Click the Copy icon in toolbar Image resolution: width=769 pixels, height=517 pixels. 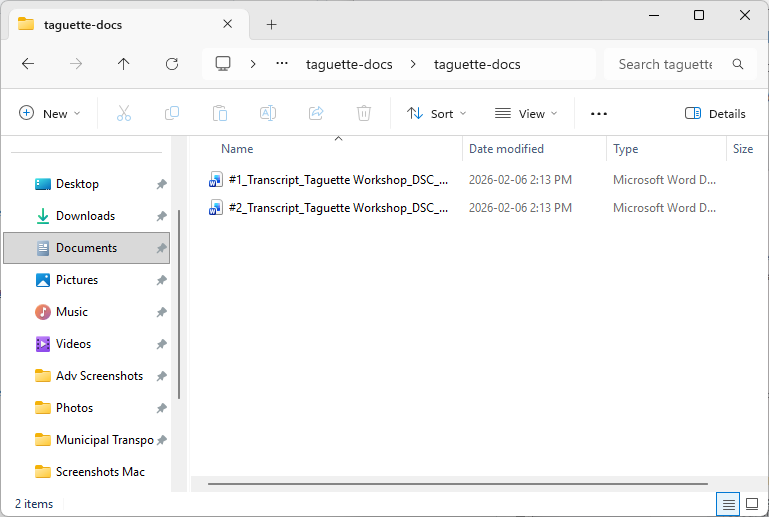(172, 114)
